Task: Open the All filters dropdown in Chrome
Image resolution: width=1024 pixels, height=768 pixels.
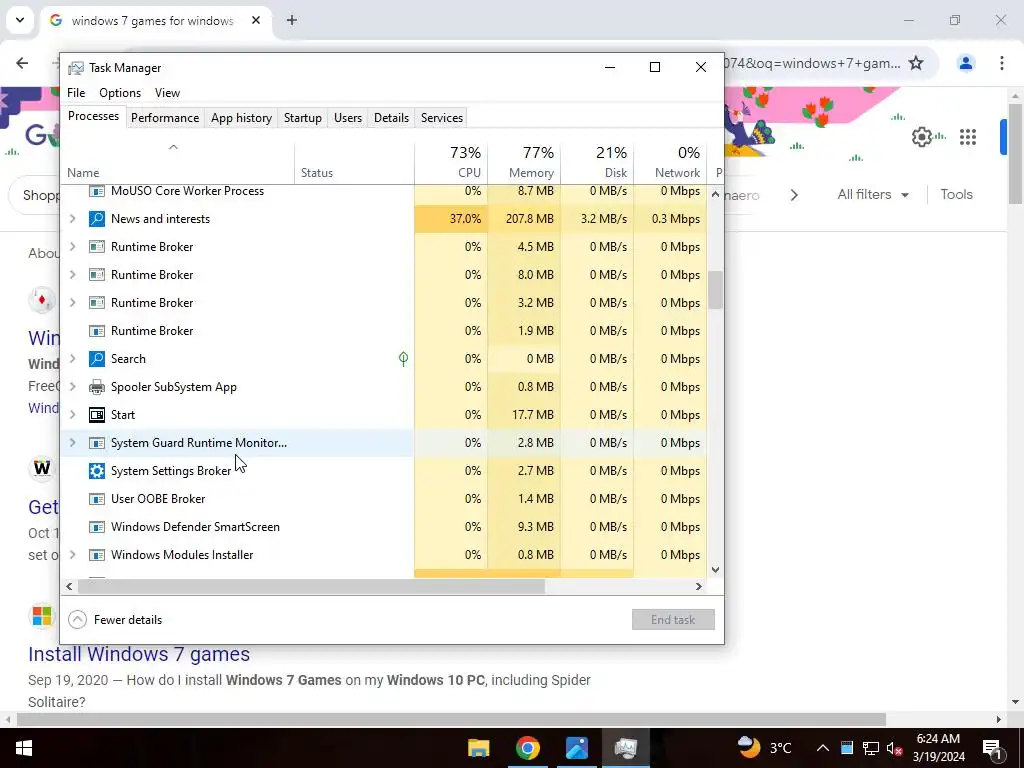Action: coord(873,195)
